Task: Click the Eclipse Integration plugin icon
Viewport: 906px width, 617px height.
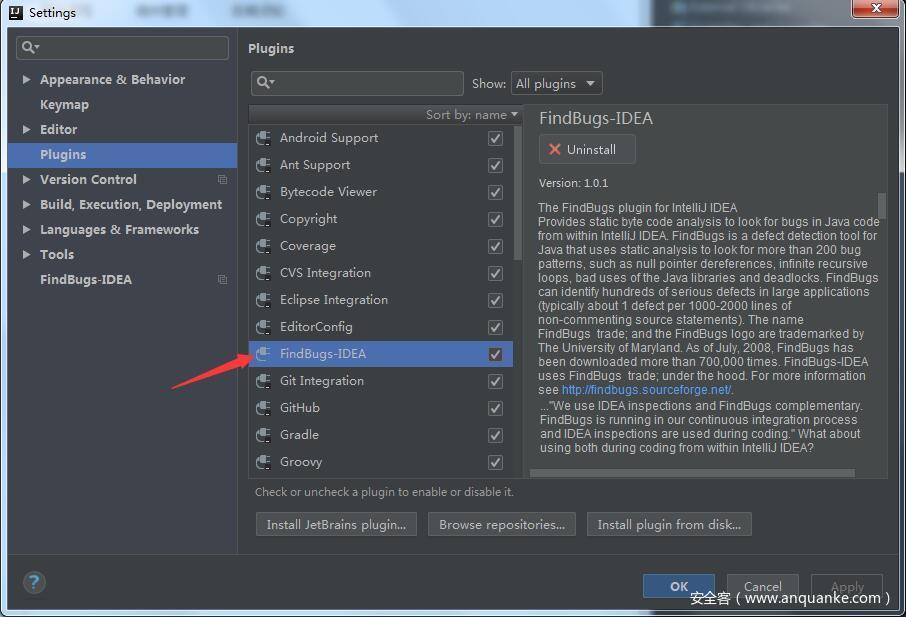Action: (x=263, y=299)
